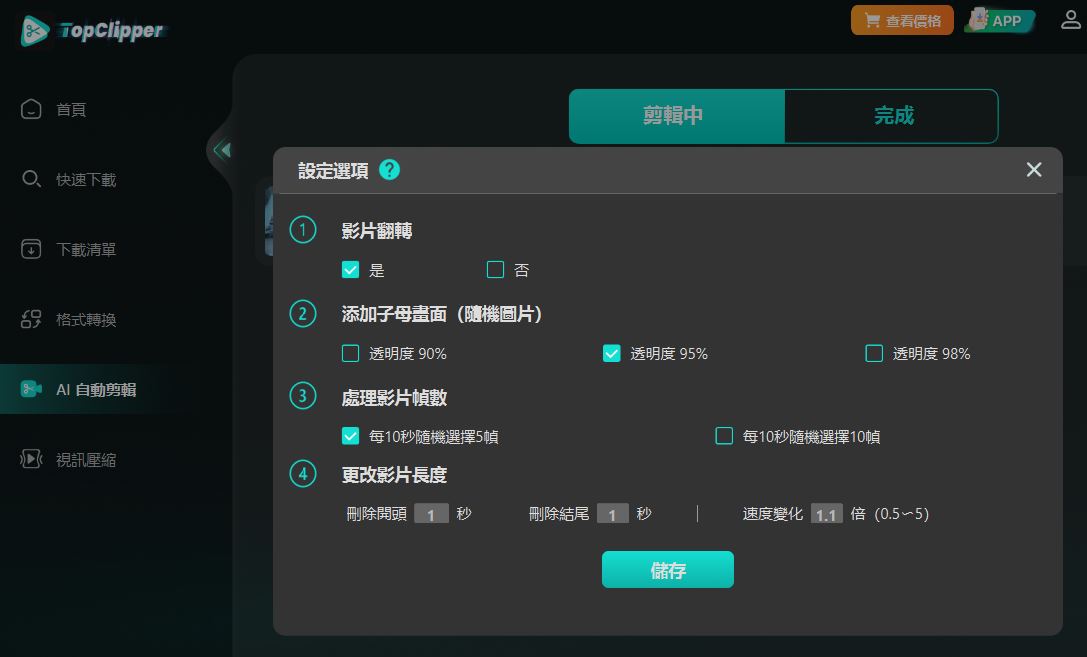Click the 儲存 save button
Viewport: 1087px width, 657px height.
(x=667, y=570)
